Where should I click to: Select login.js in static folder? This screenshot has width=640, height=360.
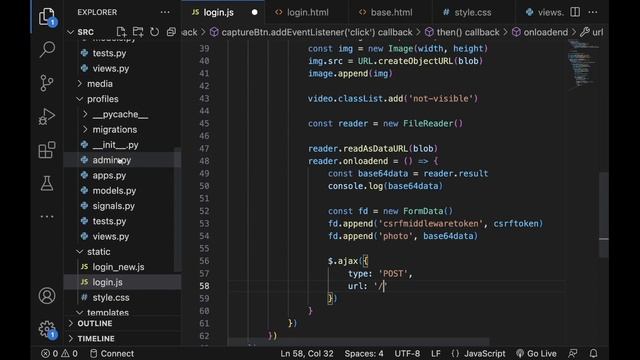107,282
